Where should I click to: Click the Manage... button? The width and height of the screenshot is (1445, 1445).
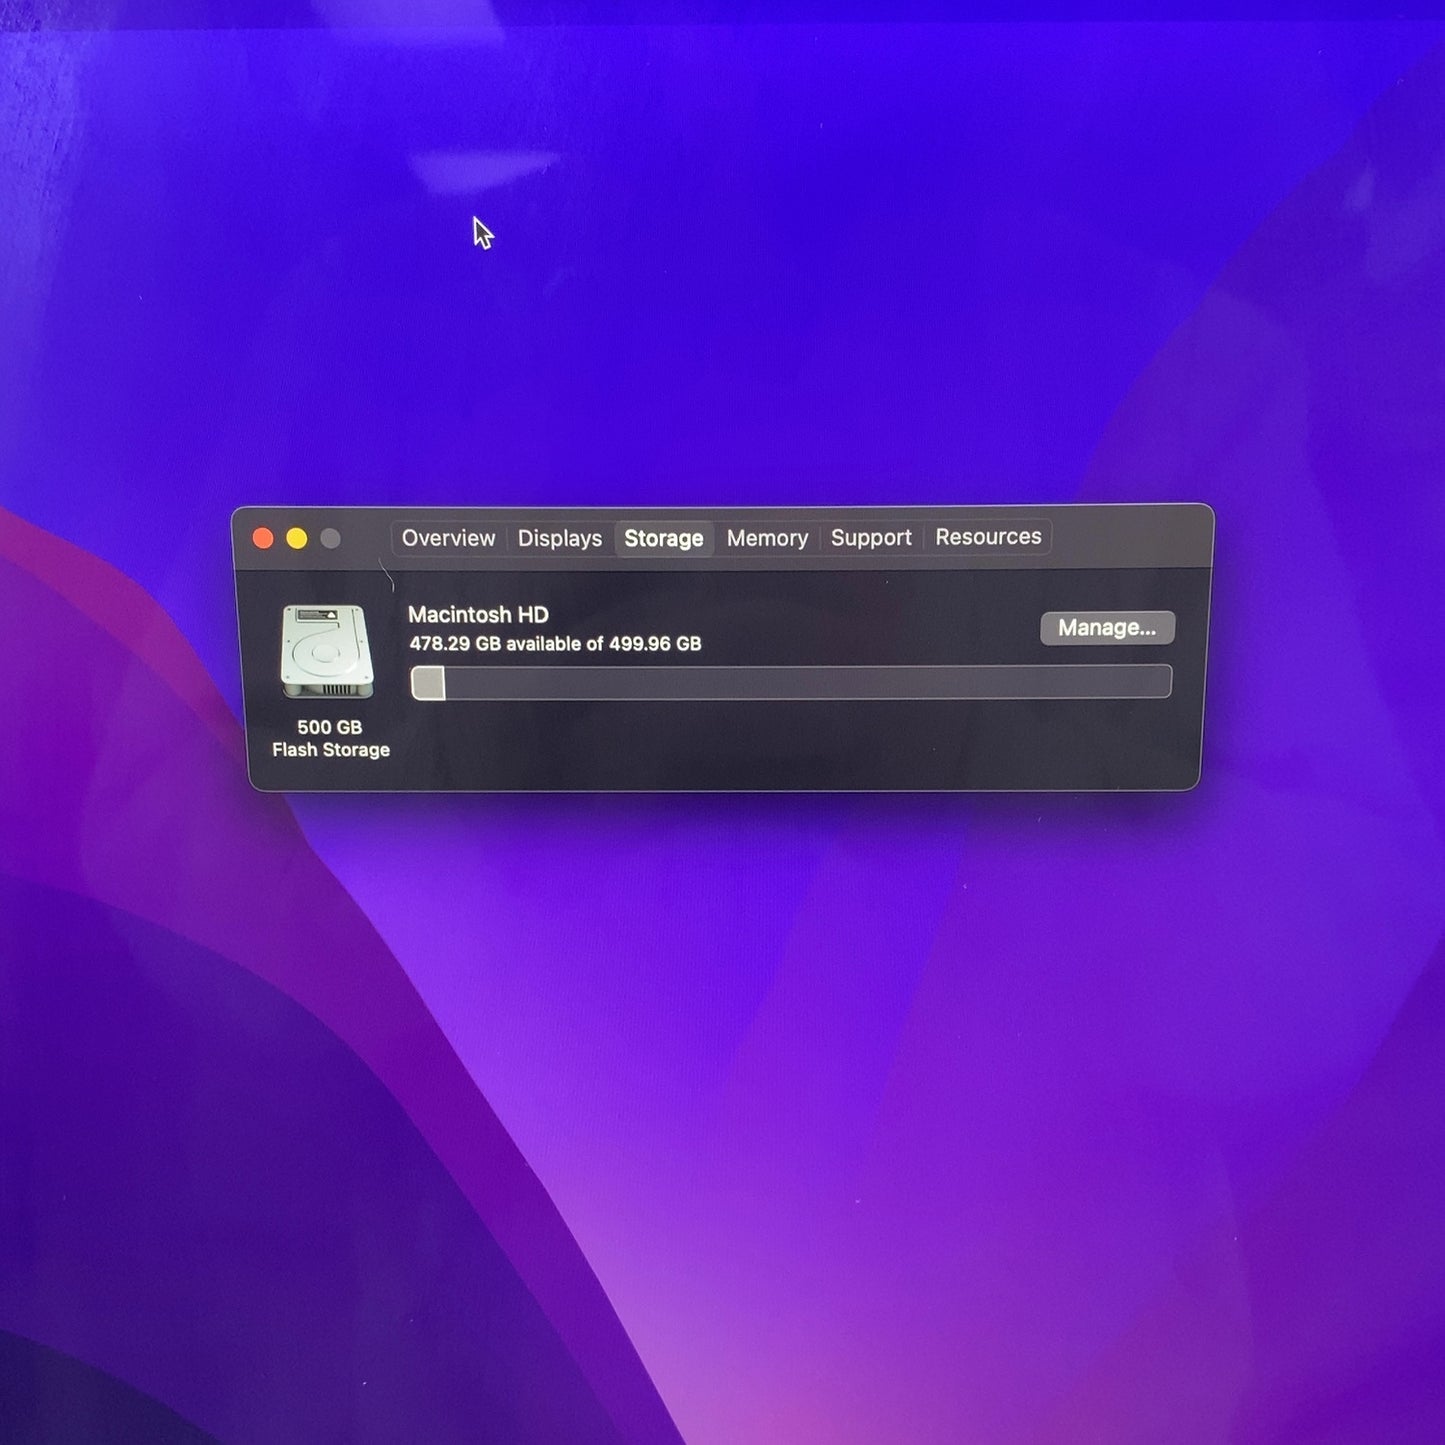pyautogui.click(x=1107, y=628)
